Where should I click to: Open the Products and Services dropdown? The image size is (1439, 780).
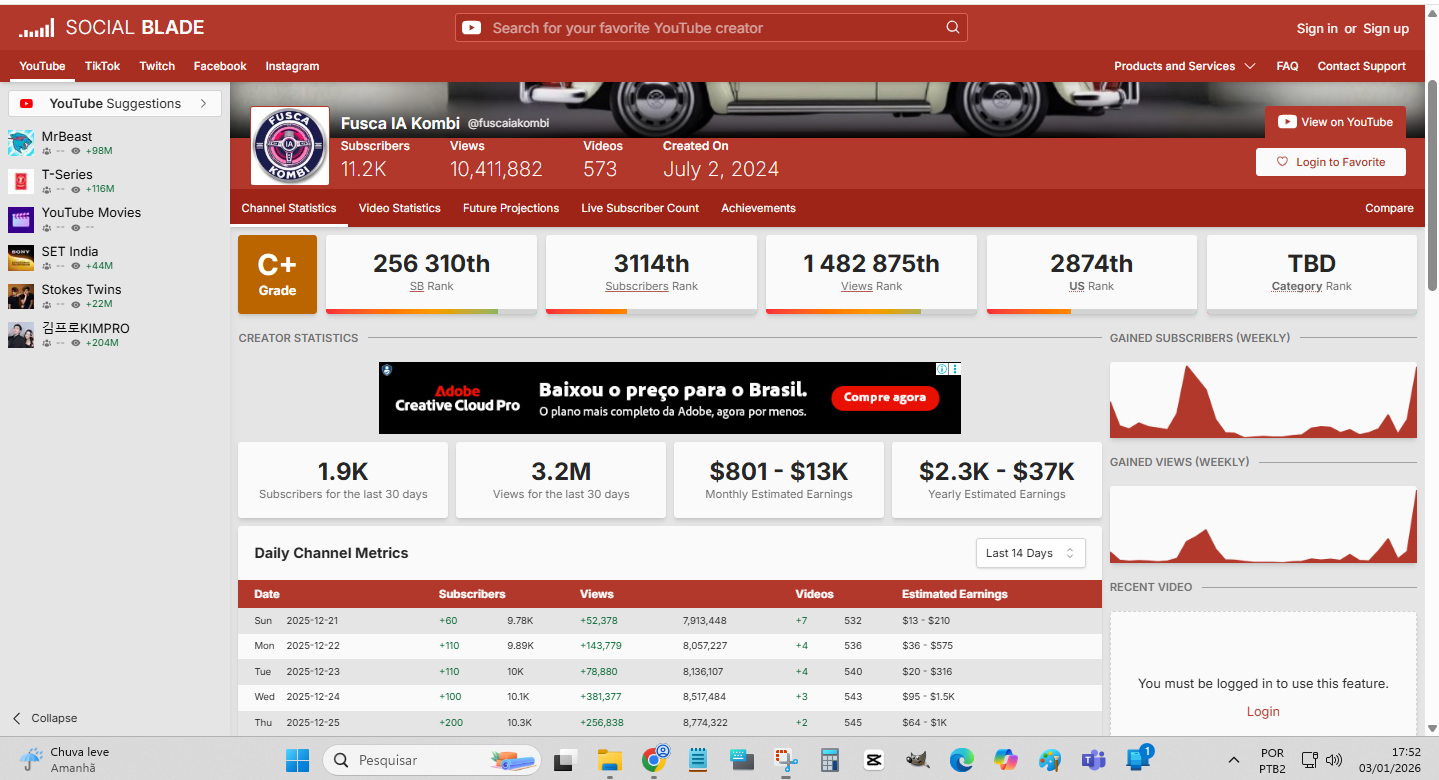[1184, 66]
